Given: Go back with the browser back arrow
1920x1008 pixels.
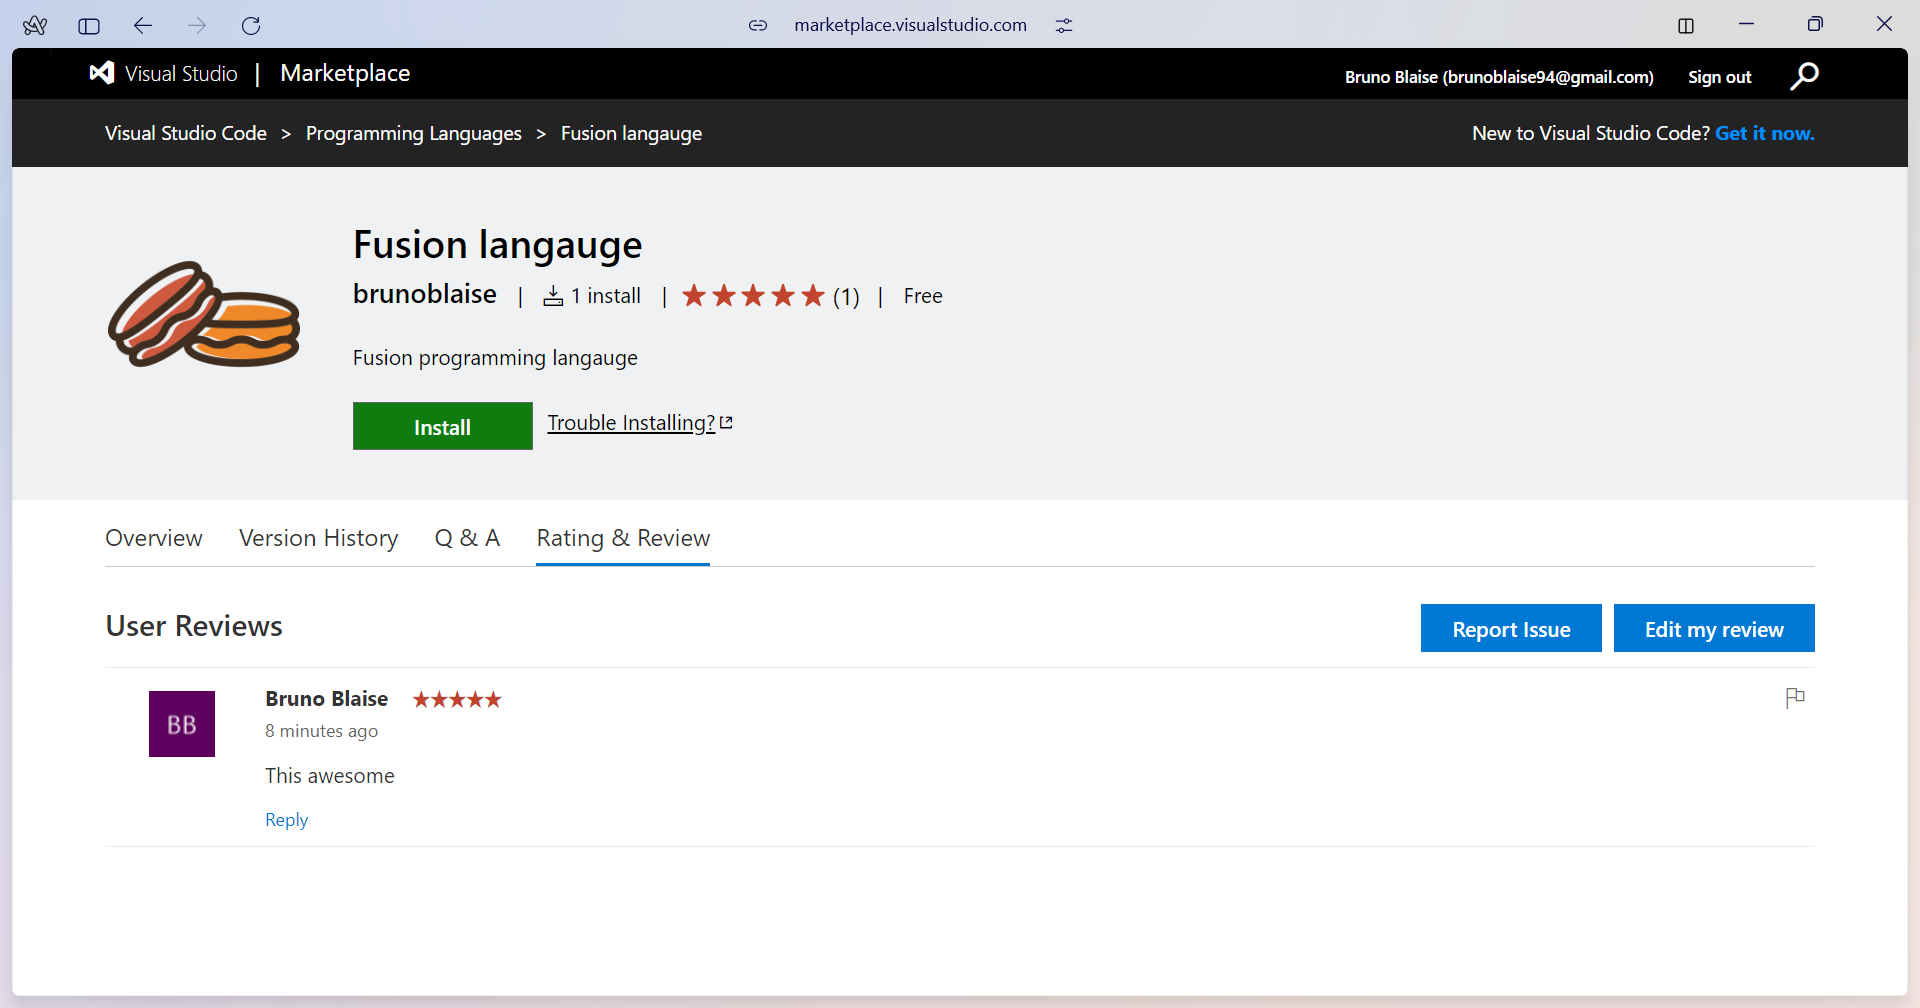Looking at the screenshot, I should [x=143, y=25].
